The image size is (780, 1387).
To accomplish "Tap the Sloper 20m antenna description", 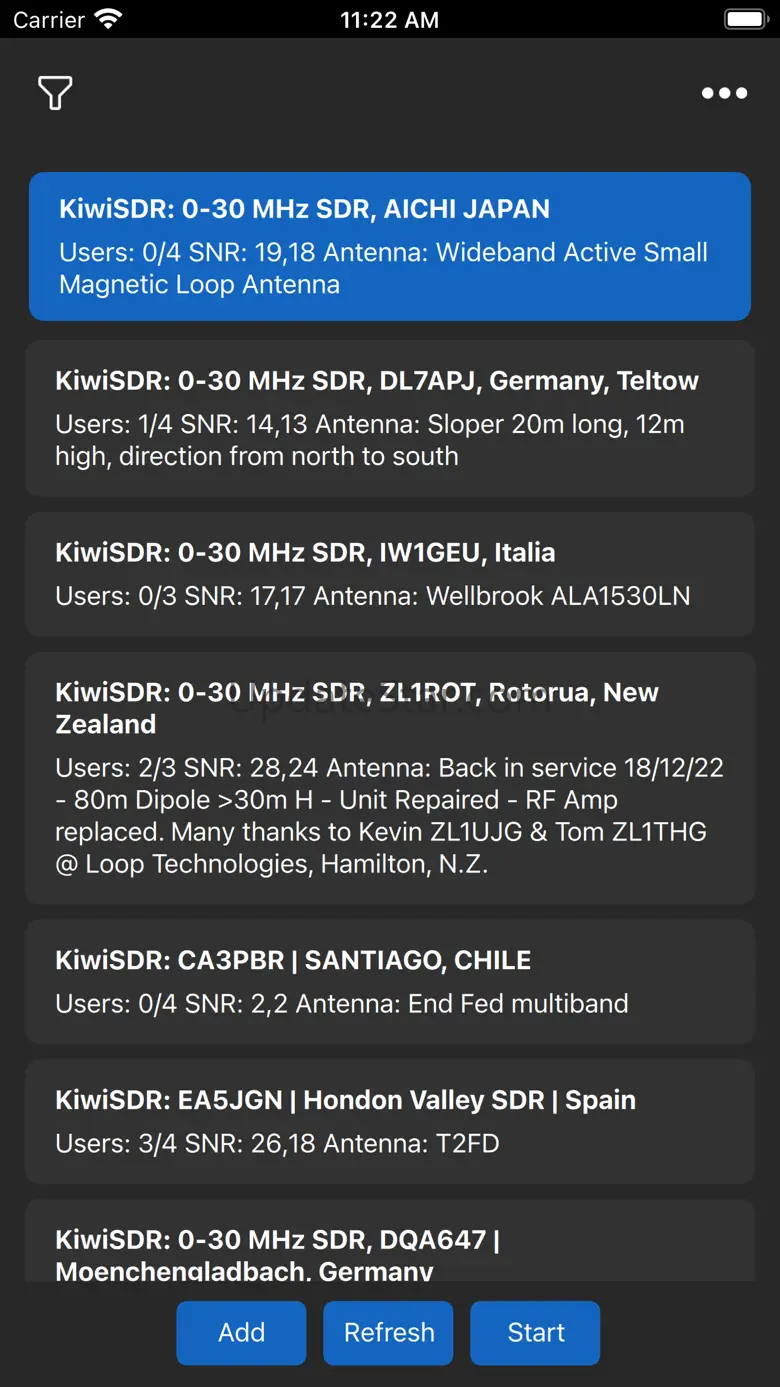I will point(369,440).
